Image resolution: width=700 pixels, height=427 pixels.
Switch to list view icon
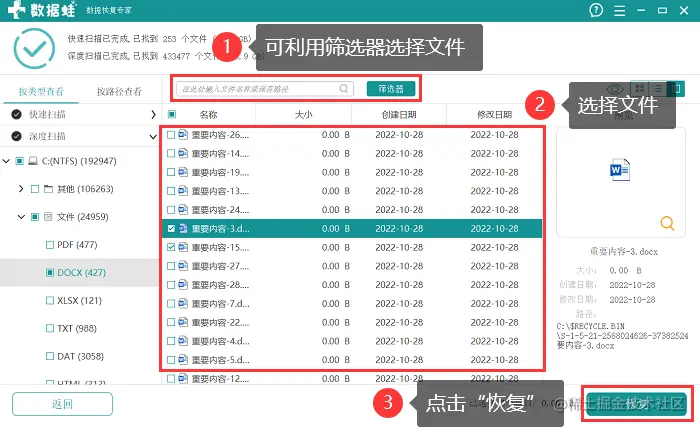click(658, 88)
